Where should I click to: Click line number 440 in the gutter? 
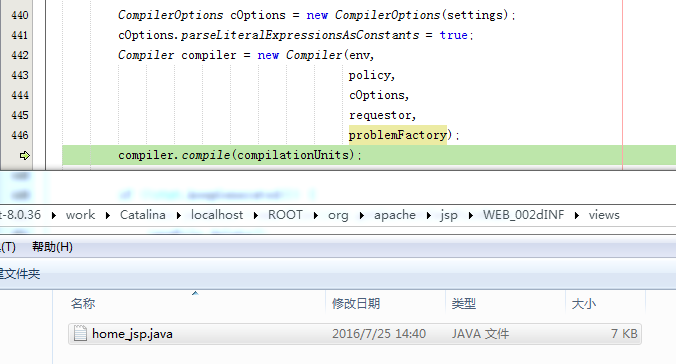tap(20, 15)
